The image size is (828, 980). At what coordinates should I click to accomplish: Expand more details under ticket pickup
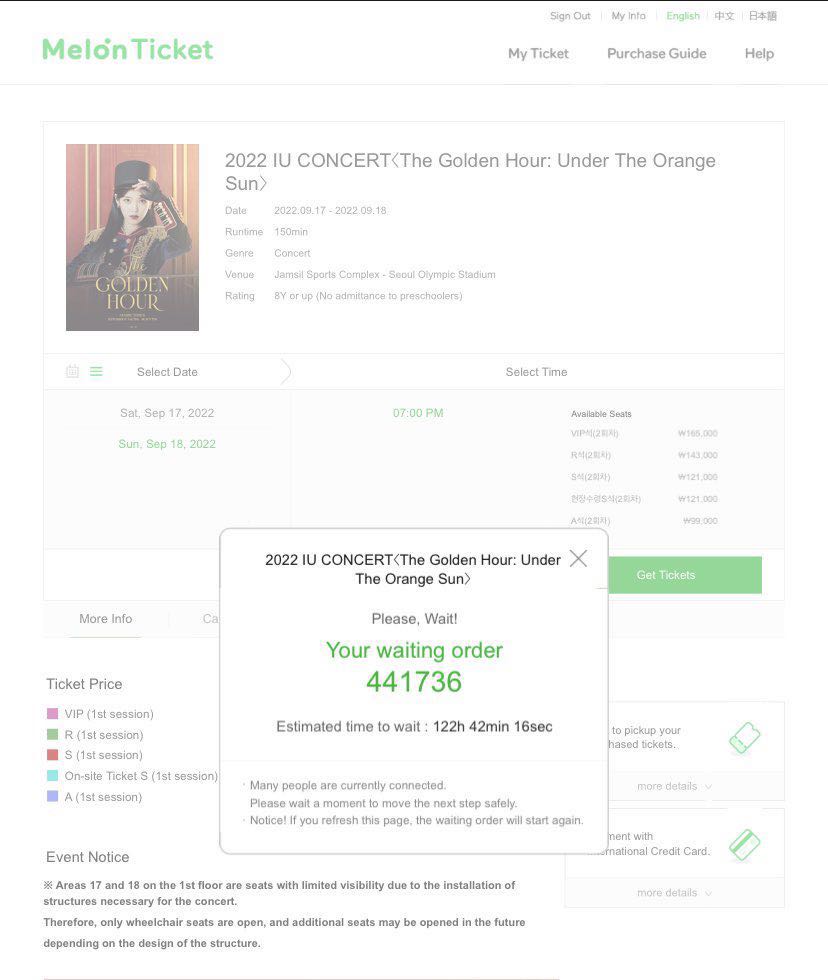click(x=674, y=786)
